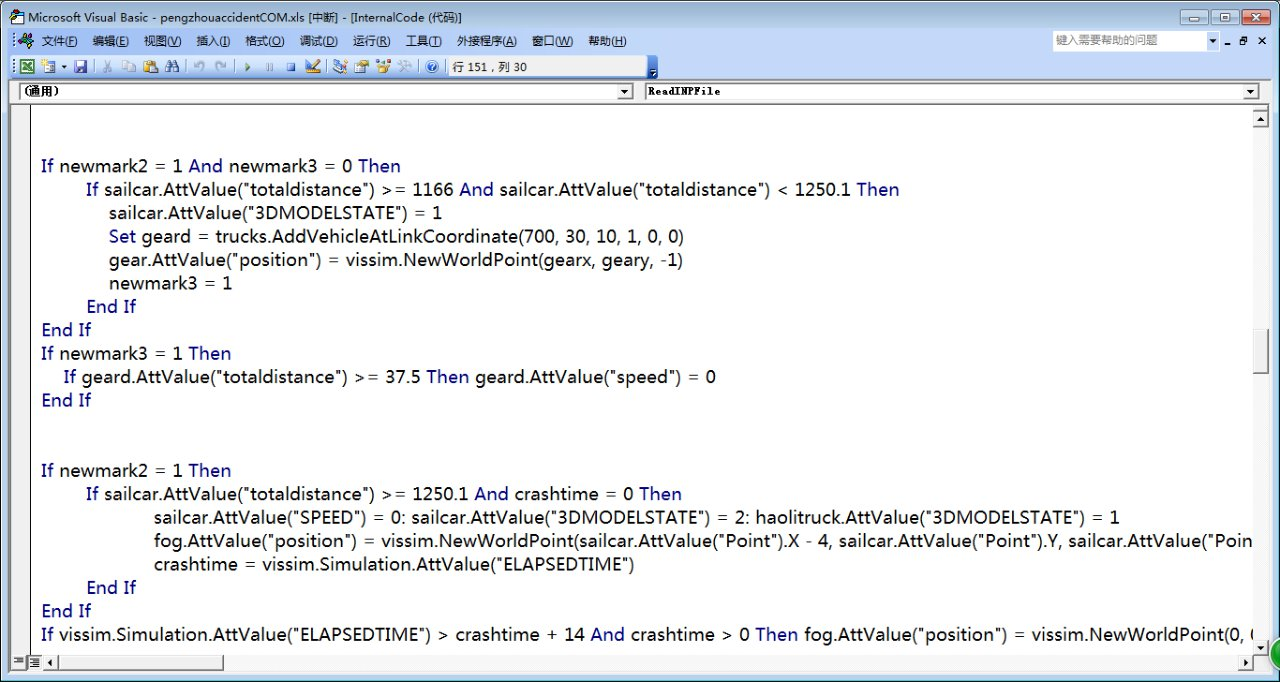
Task: Toggle Design Mode icon
Action: (x=312, y=67)
